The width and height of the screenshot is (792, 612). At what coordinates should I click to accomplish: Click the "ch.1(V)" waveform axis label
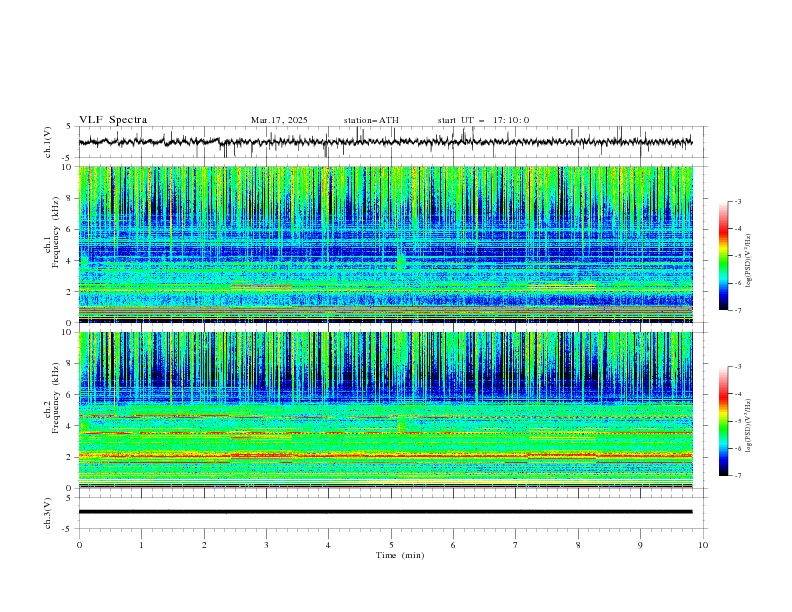point(48,142)
